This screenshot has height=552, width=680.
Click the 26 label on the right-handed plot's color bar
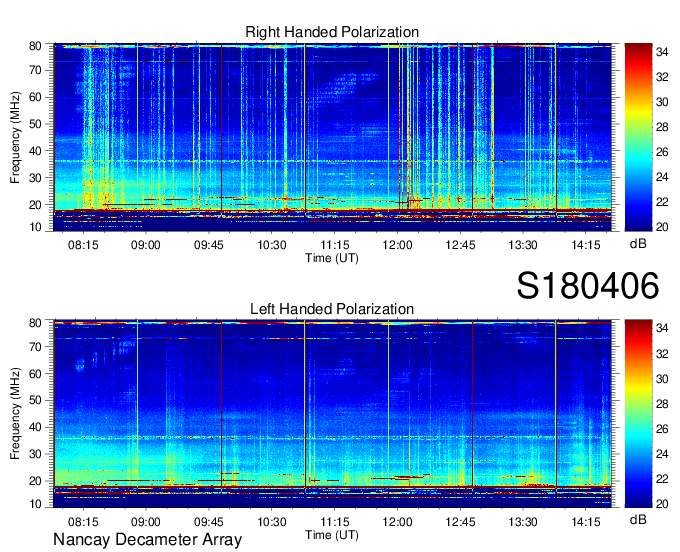pyautogui.click(x=662, y=152)
